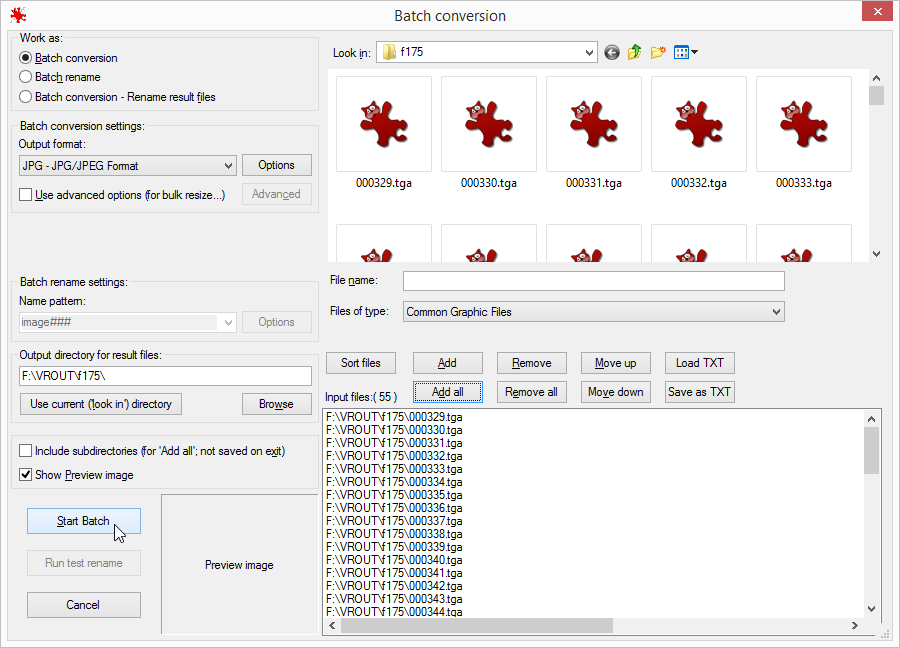The width and height of the screenshot is (900, 648).
Task: Select the Batch rename radio option
Action: pos(26,77)
